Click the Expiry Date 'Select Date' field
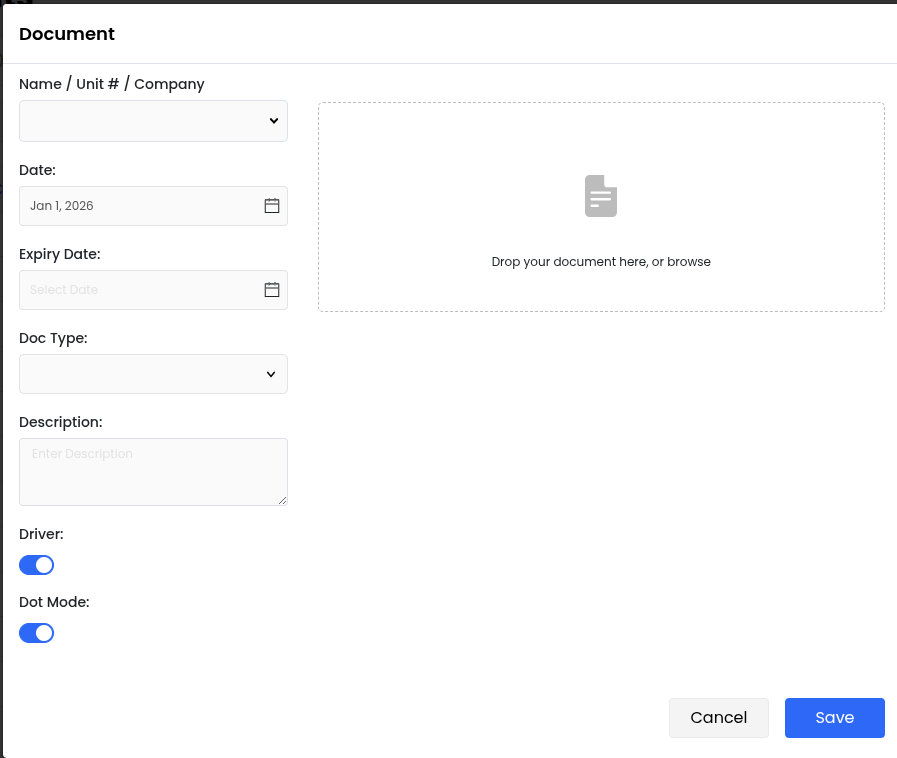This screenshot has width=897, height=758. (140, 290)
